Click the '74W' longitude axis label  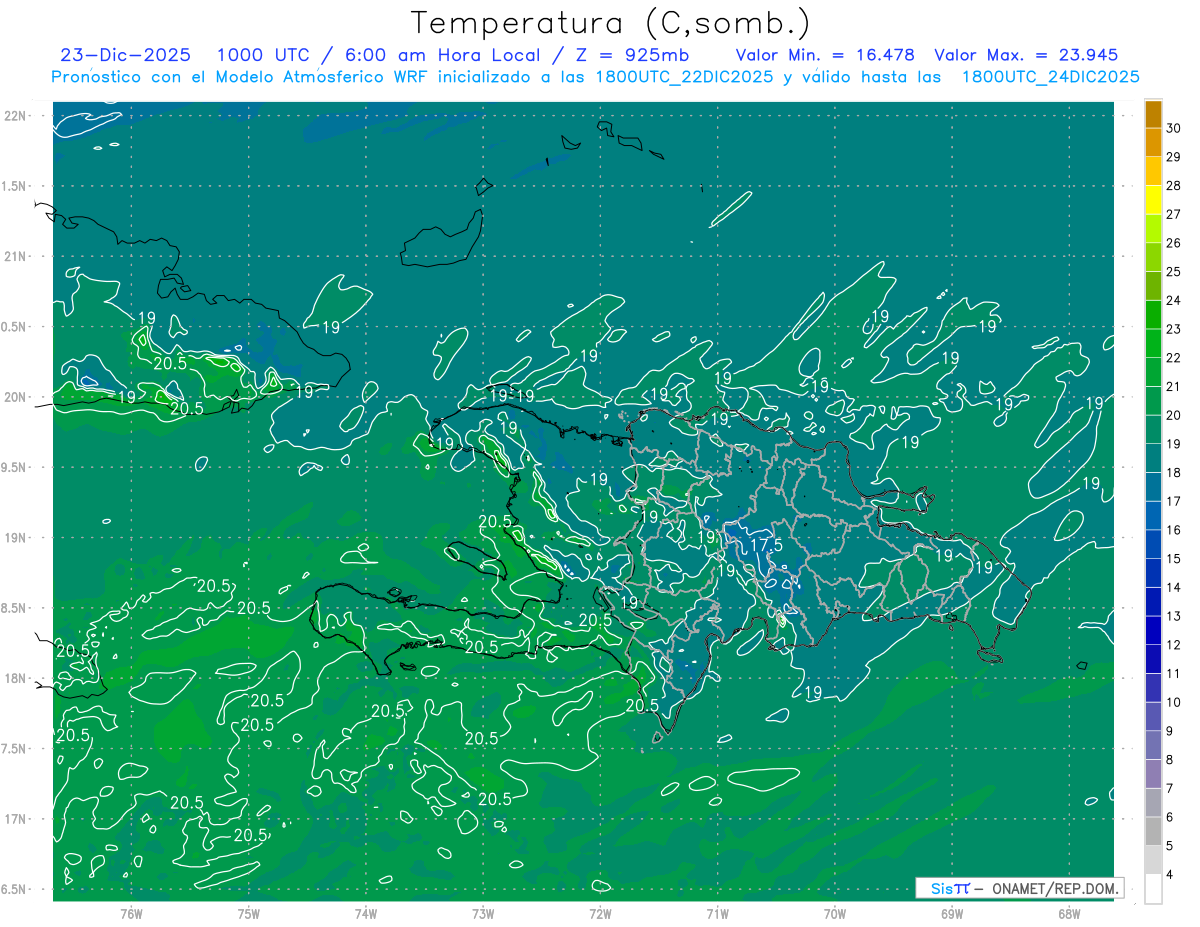[365, 913]
